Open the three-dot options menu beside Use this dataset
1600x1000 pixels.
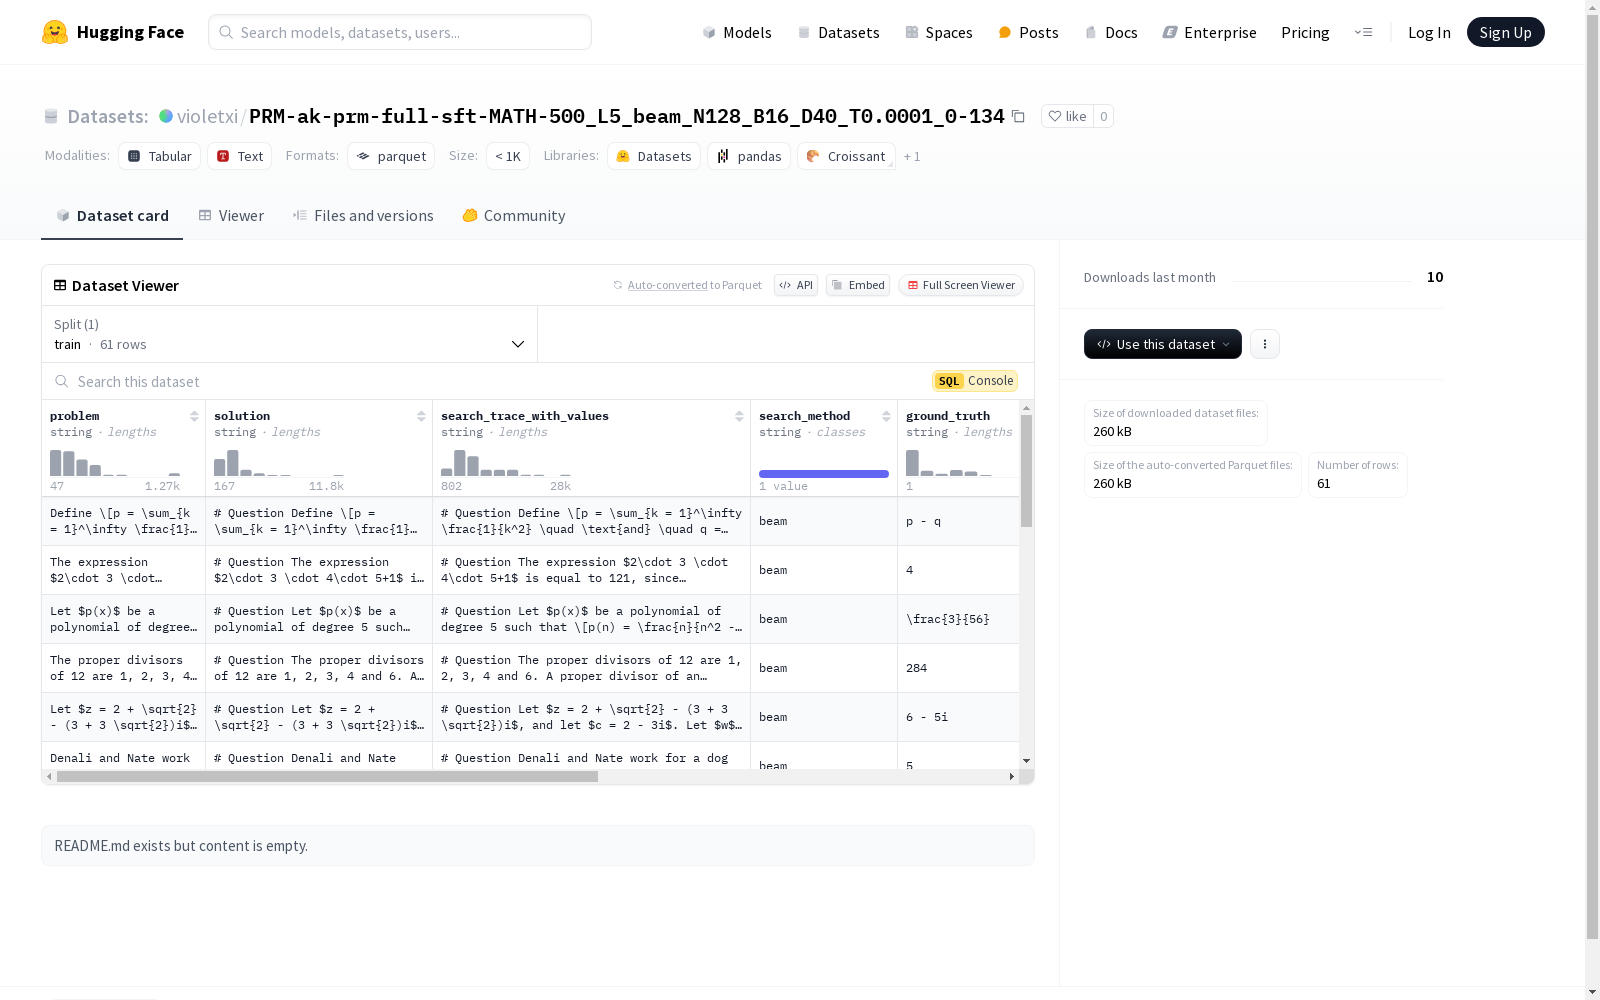(x=1265, y=344)
